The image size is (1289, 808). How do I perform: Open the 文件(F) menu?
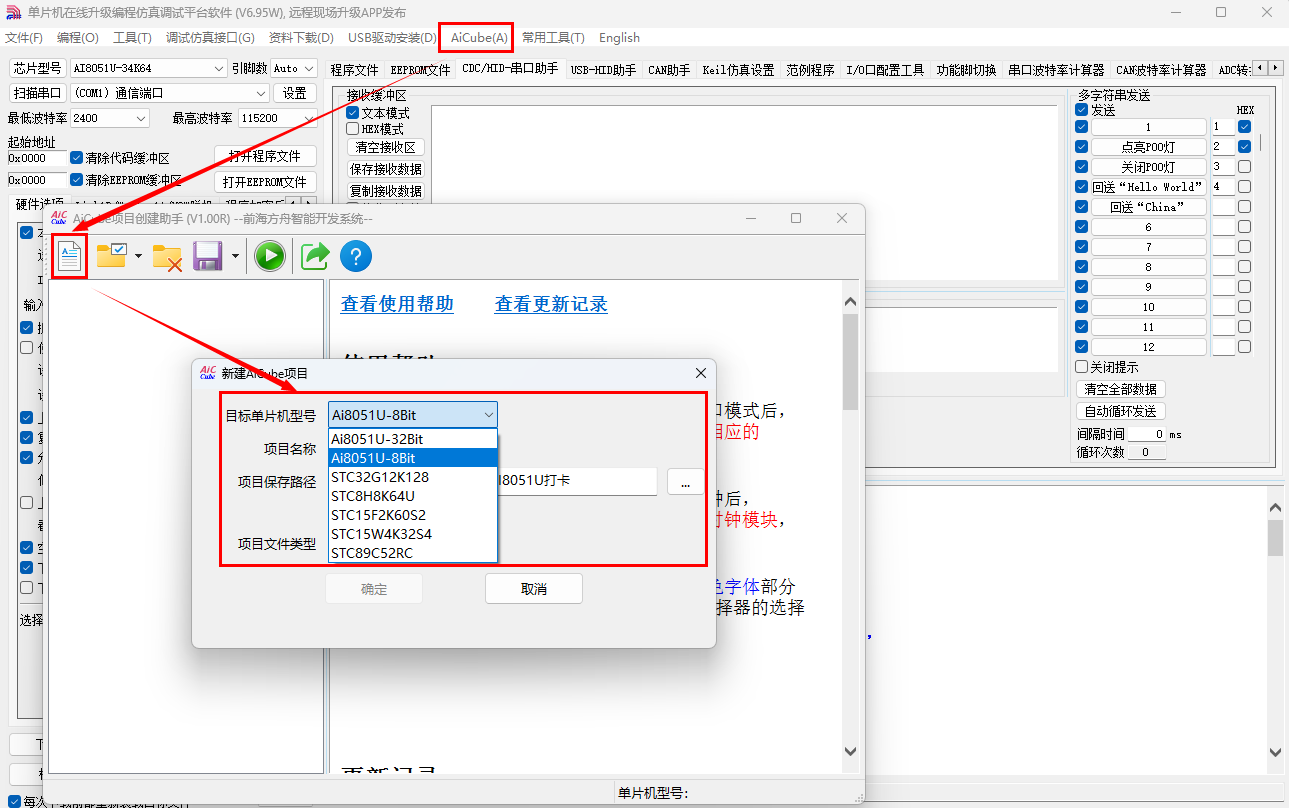(24, 38)
